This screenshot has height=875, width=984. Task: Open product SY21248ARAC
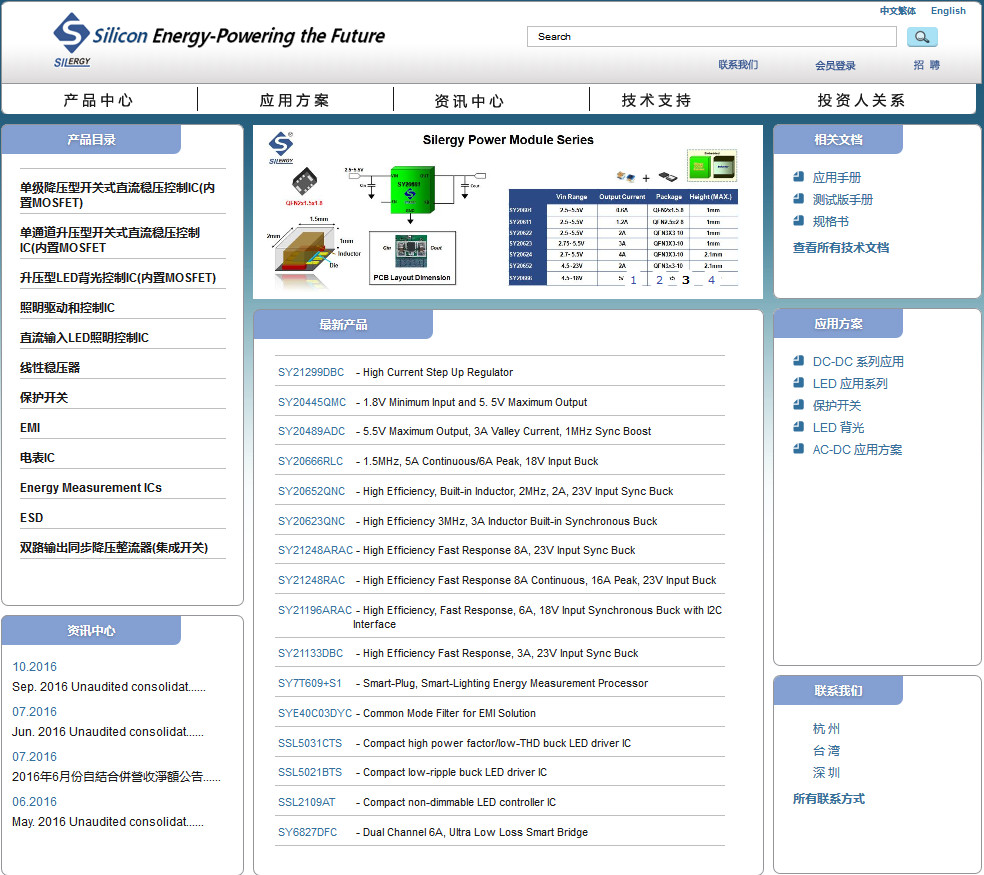point(316,550)
